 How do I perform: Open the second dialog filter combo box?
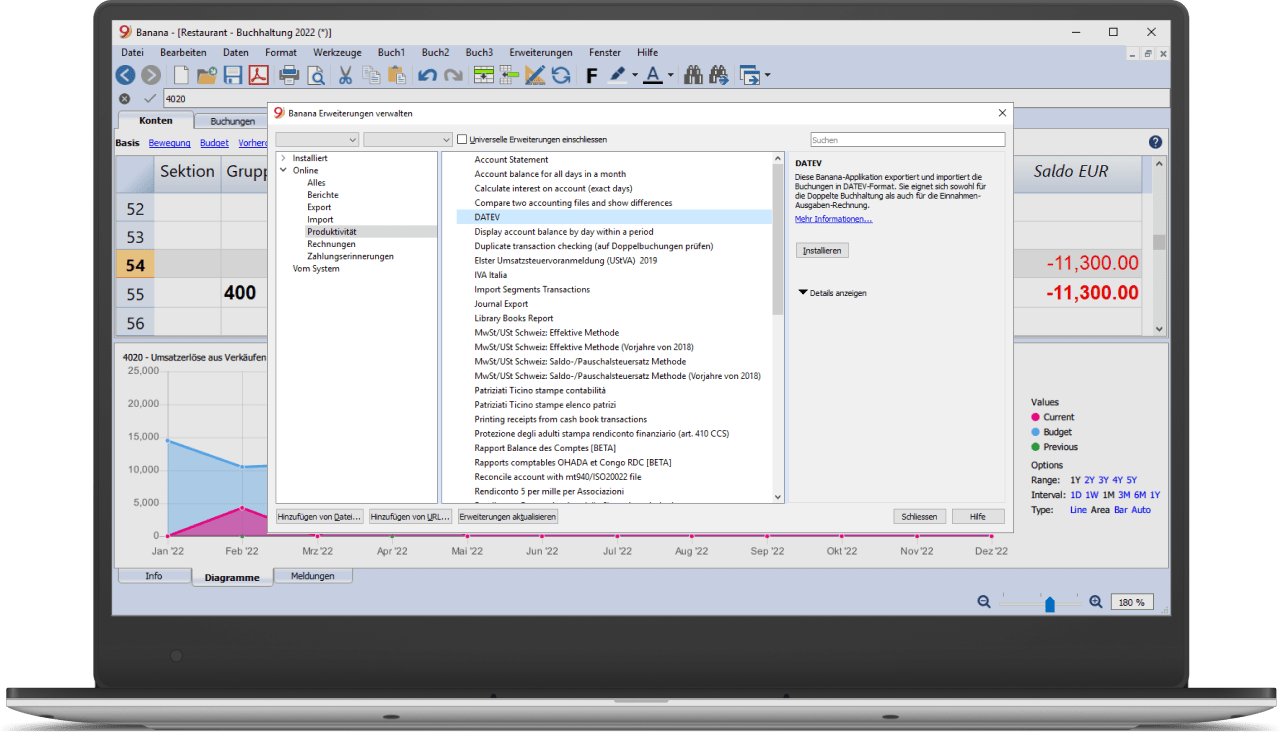pyautogui.click(x=408, y=140)
